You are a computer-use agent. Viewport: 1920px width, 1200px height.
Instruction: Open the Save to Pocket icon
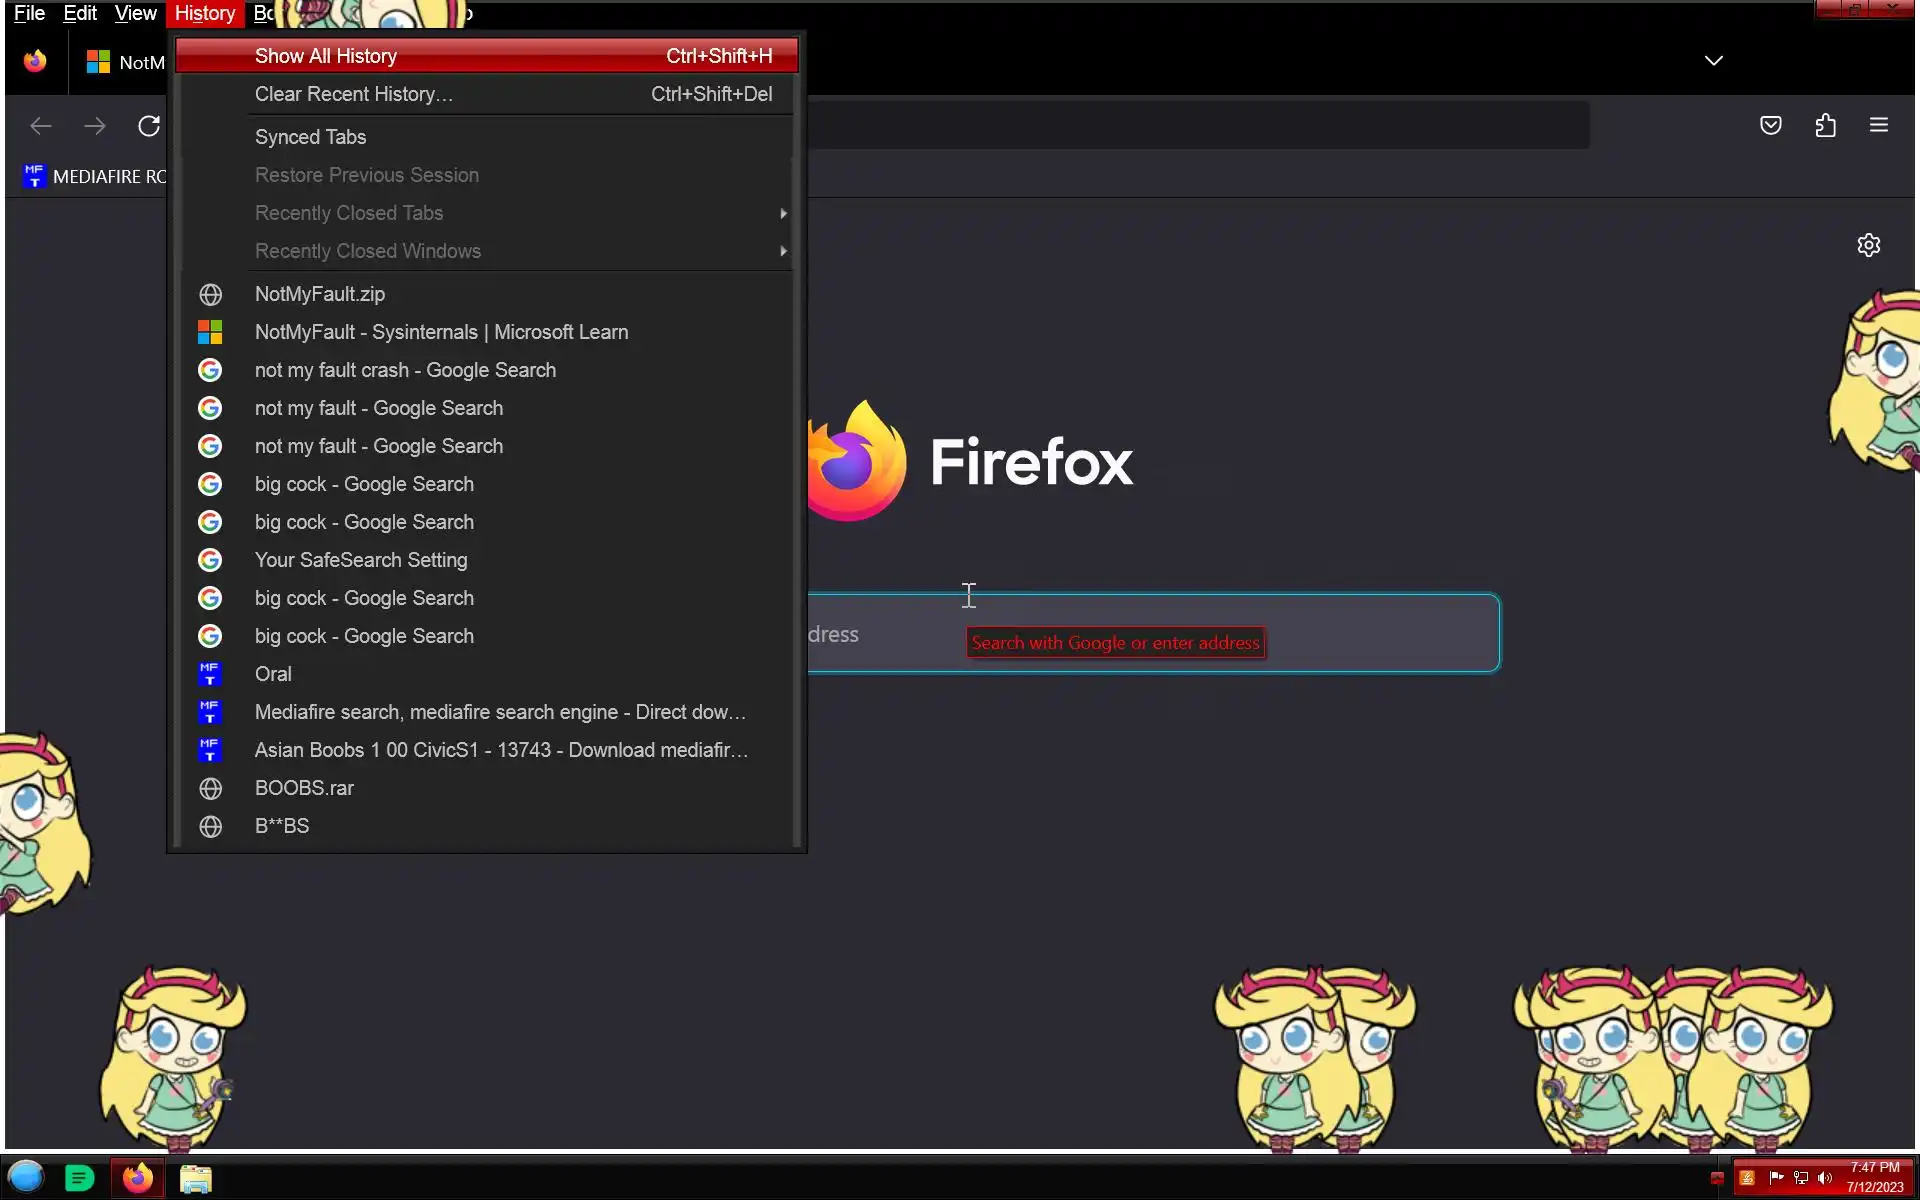[x=1770, y=125]
